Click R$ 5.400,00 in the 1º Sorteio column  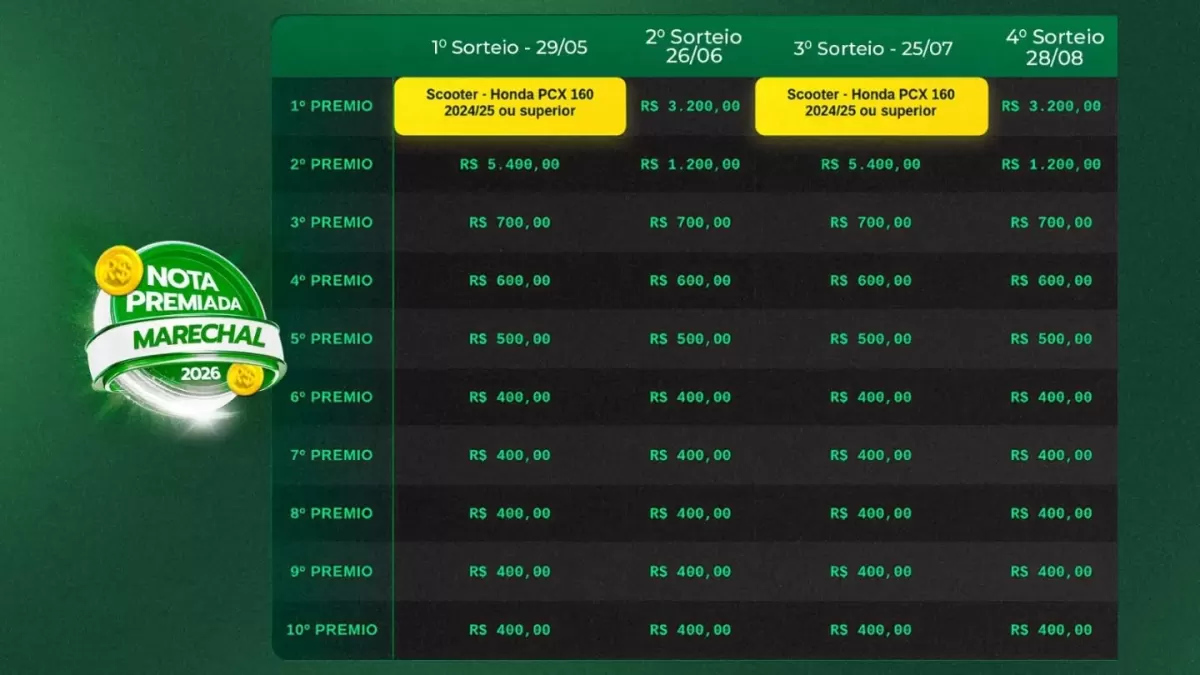[510, 164]
